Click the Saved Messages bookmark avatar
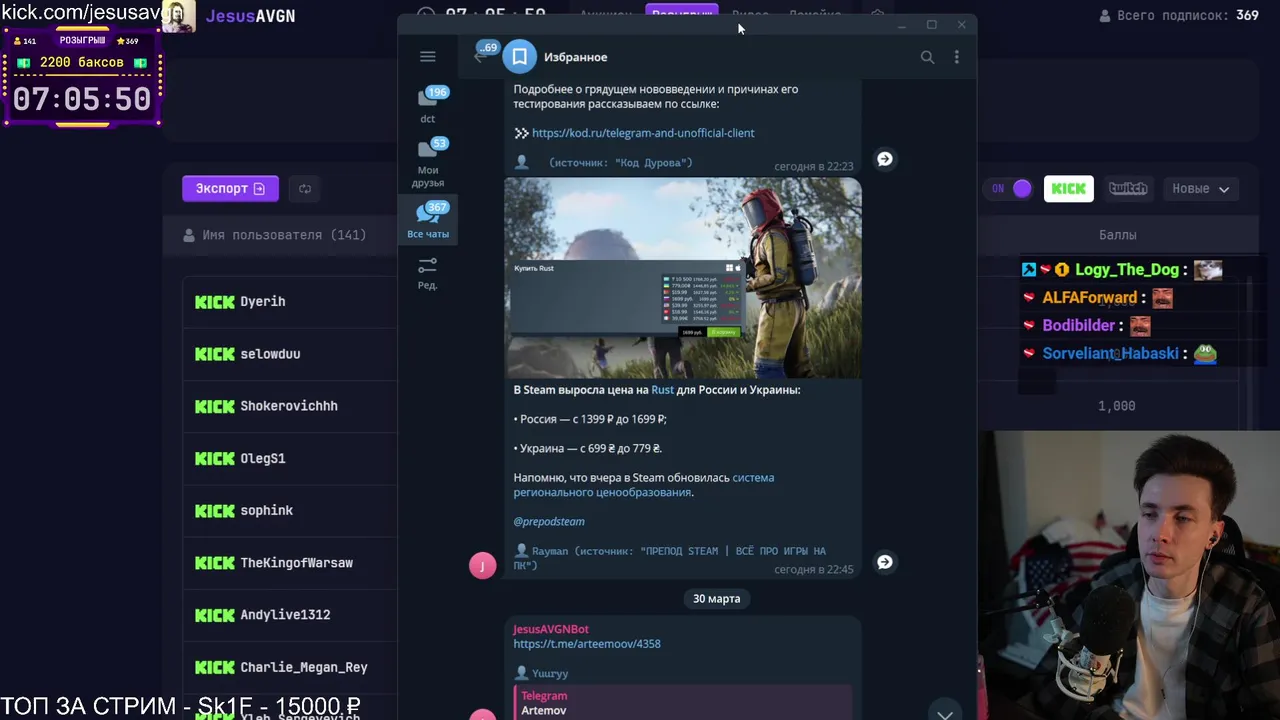The image size is (1280, 720). click(520, 57)
